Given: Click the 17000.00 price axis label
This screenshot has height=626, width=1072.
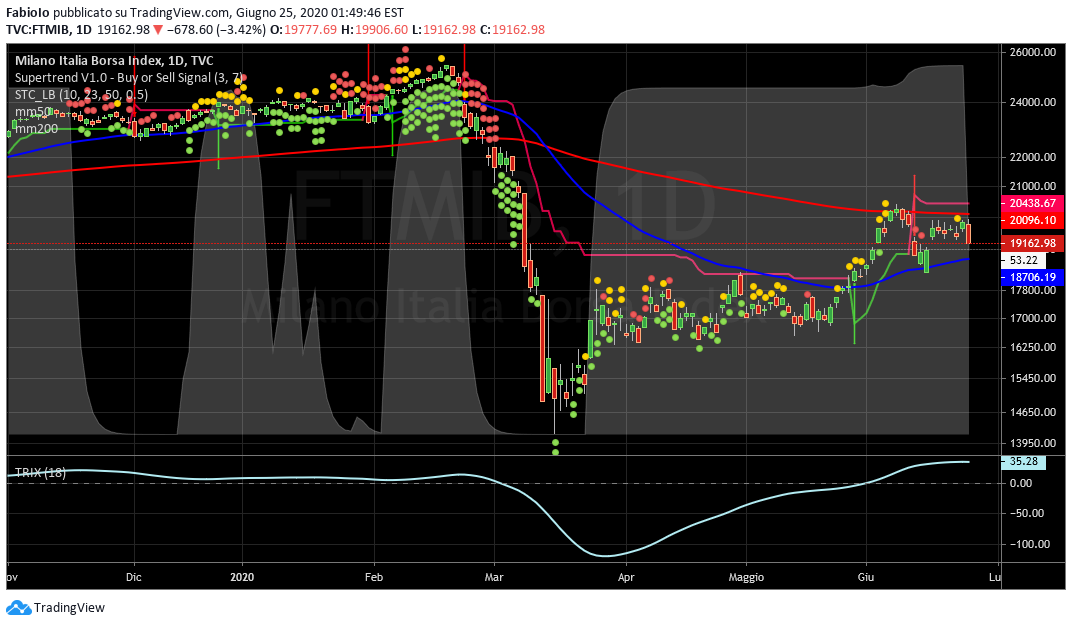Looking at the screenshot, I should pos(1032,318).
